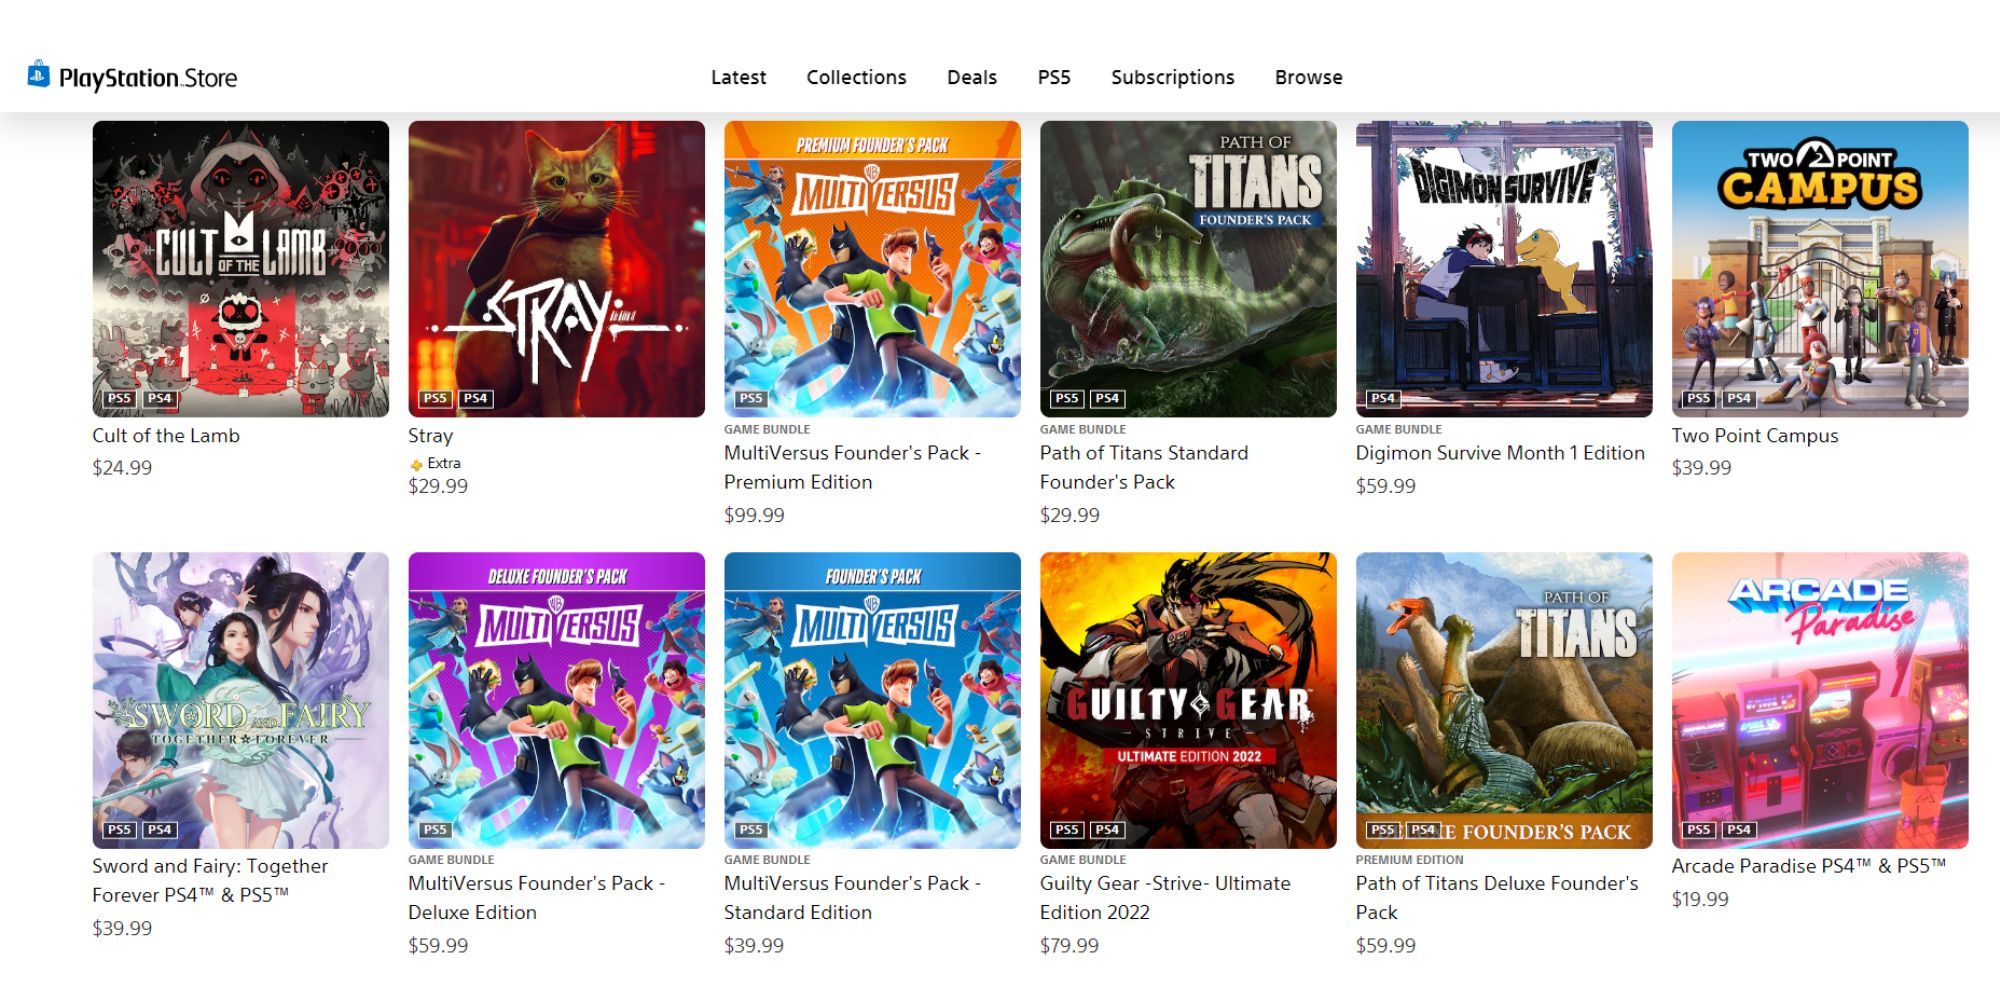Open the Two Point Campus cover art
Viewport: 2000px width, 1000px height.
click(1820, 269)
